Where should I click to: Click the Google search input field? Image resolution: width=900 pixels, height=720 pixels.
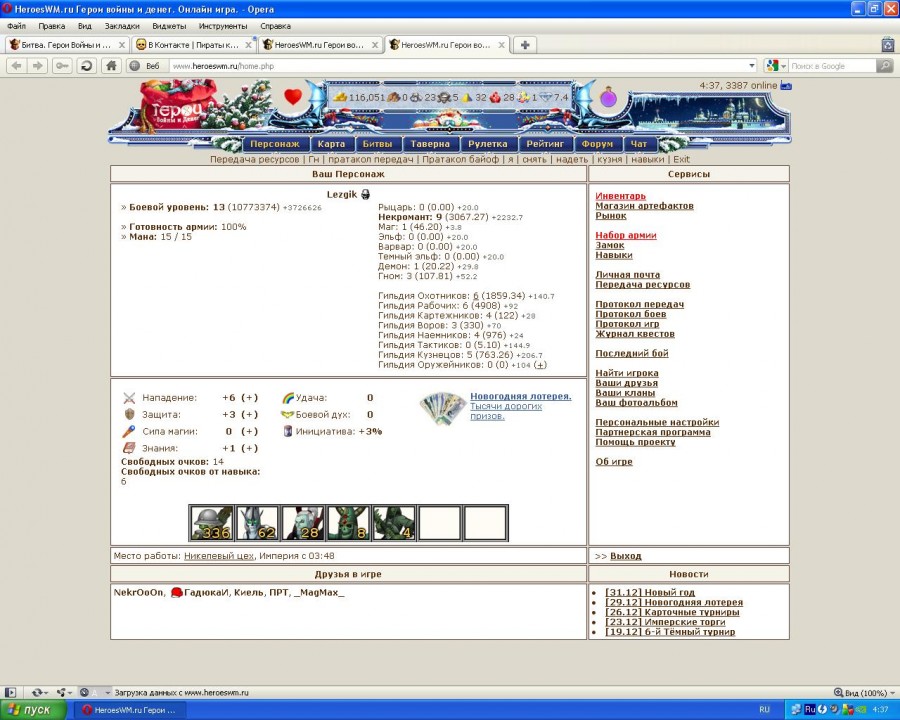[832, 66]
